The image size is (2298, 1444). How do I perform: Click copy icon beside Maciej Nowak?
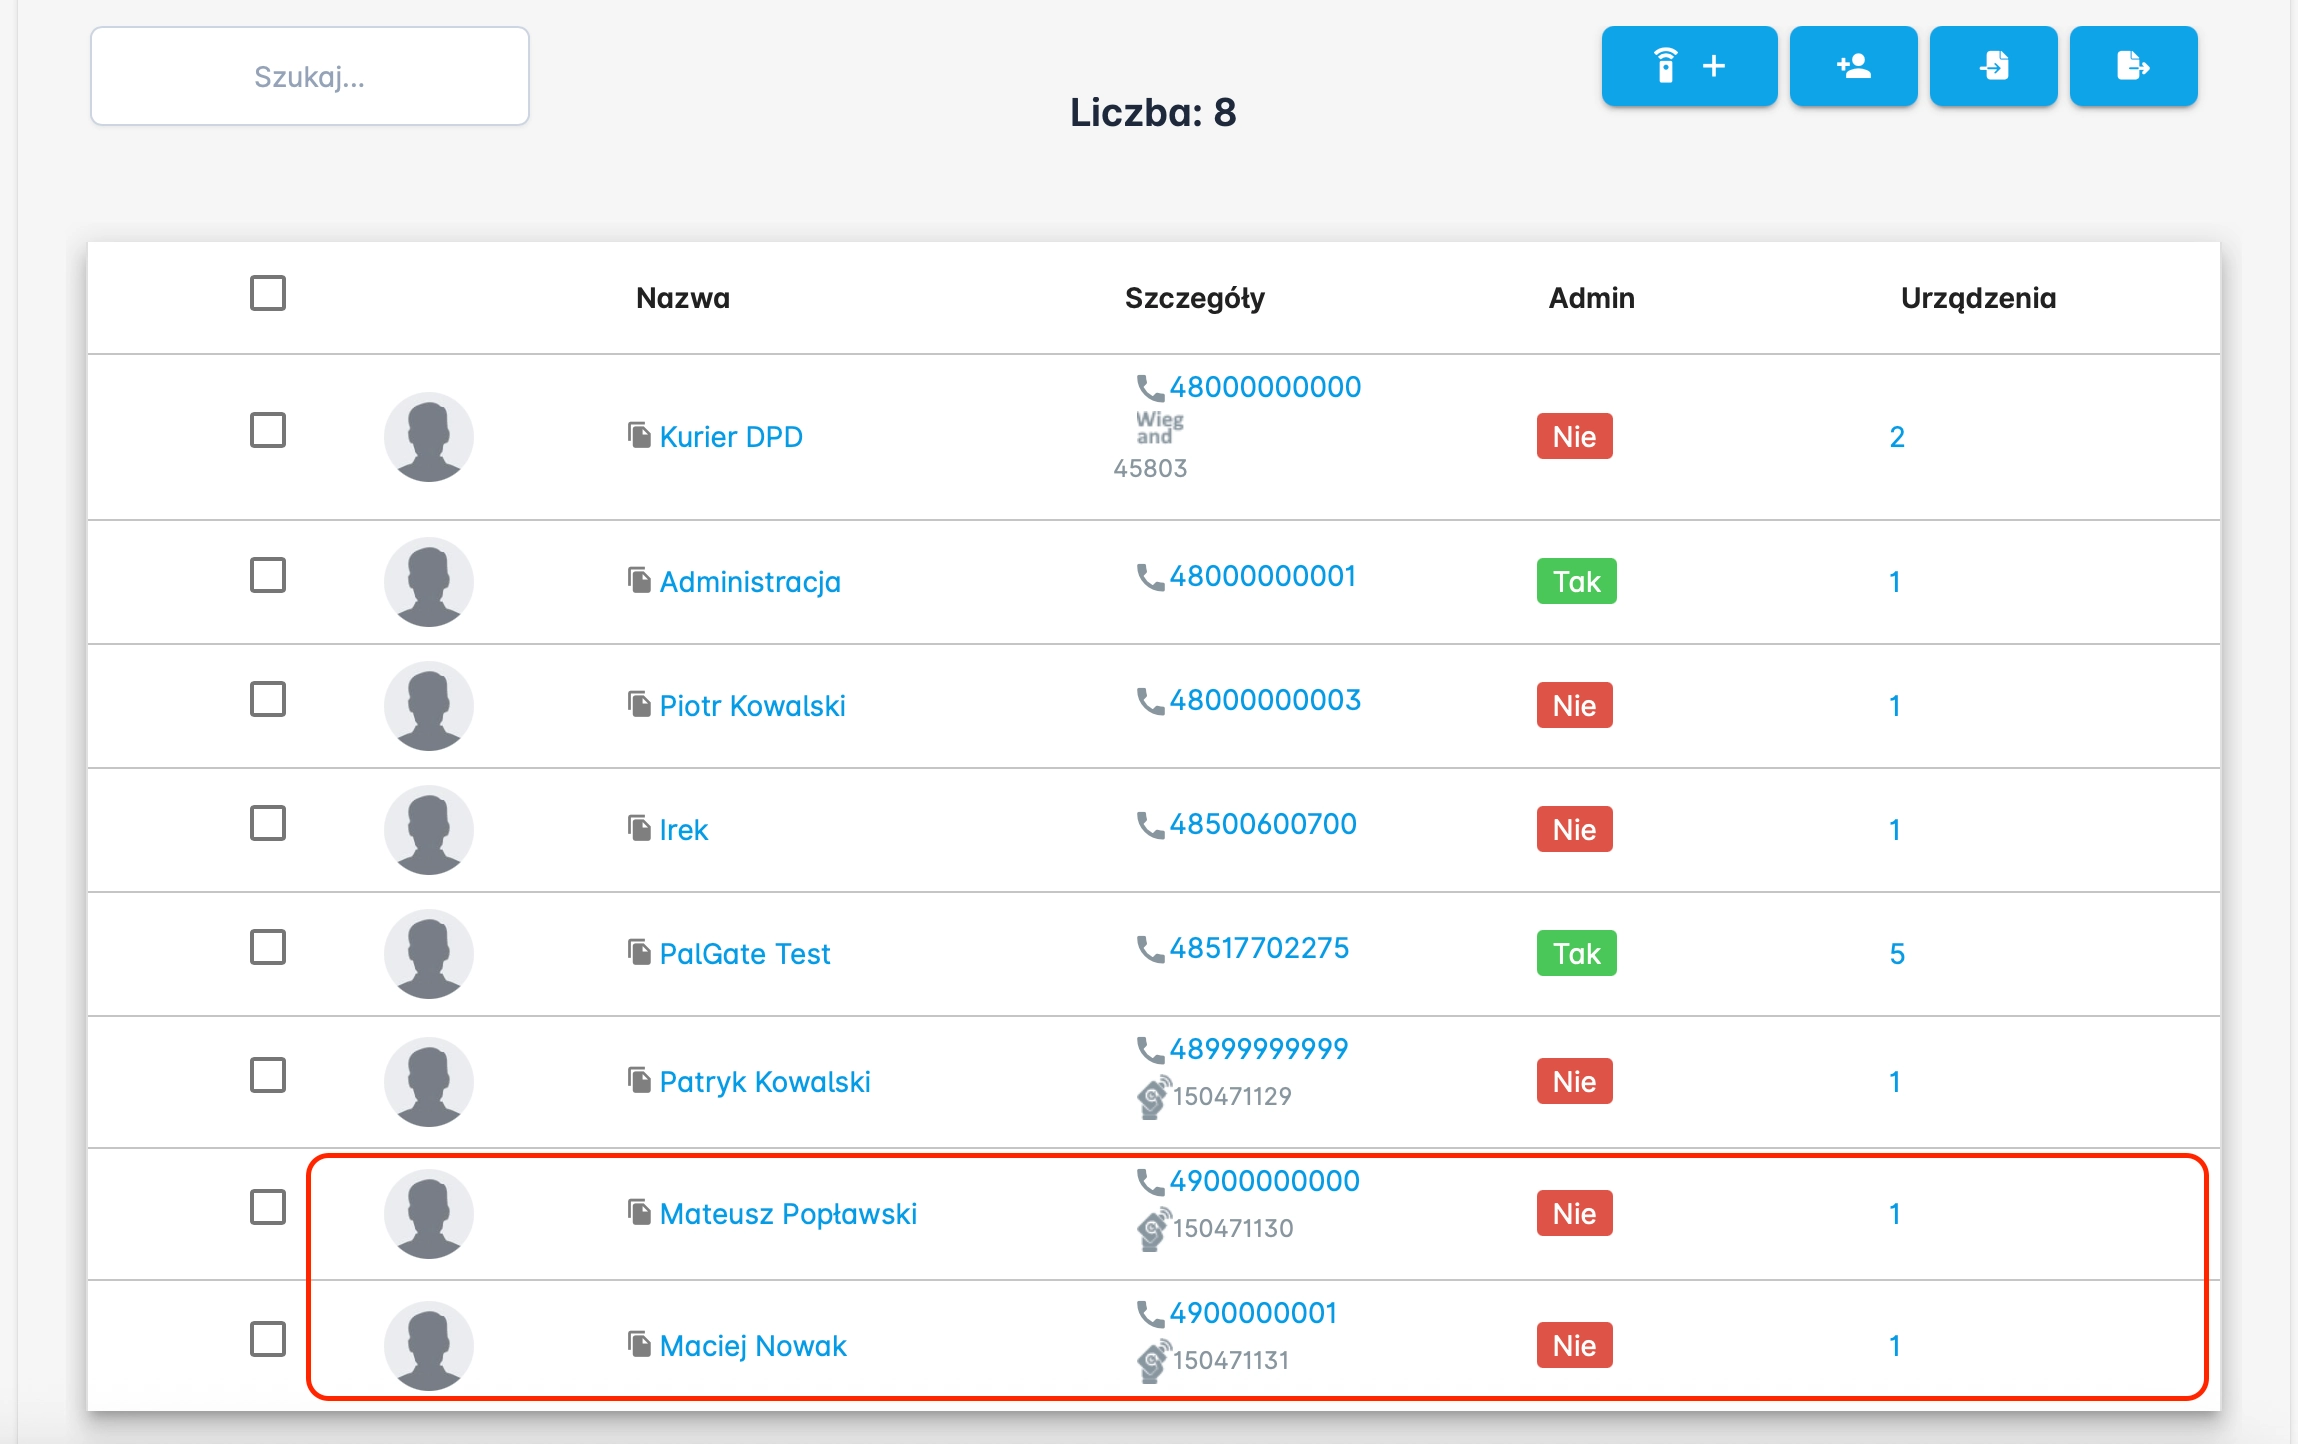pos(640,1344)
